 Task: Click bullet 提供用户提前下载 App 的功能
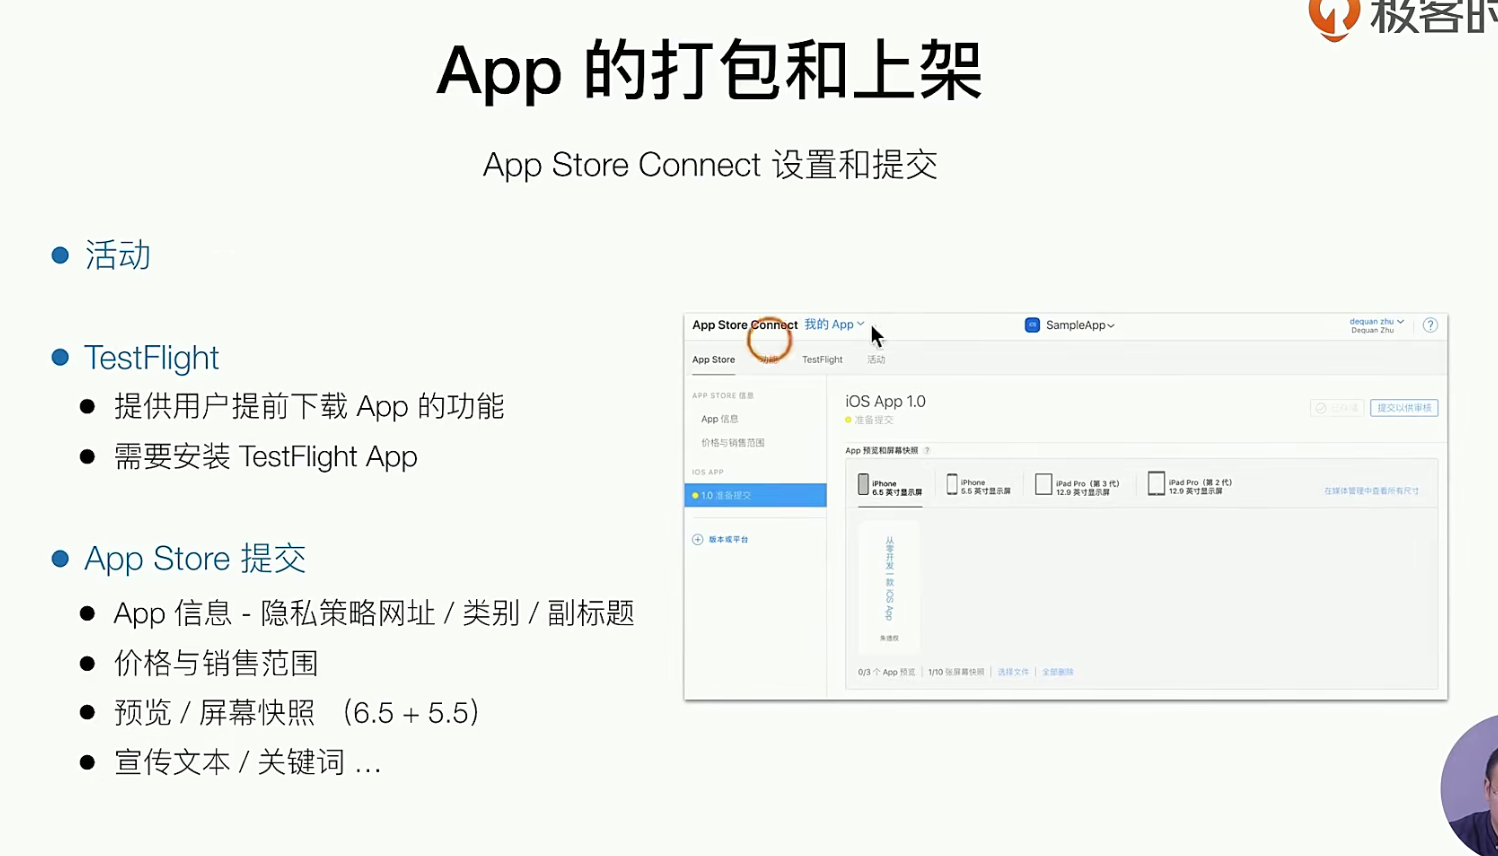coord(309,407)
